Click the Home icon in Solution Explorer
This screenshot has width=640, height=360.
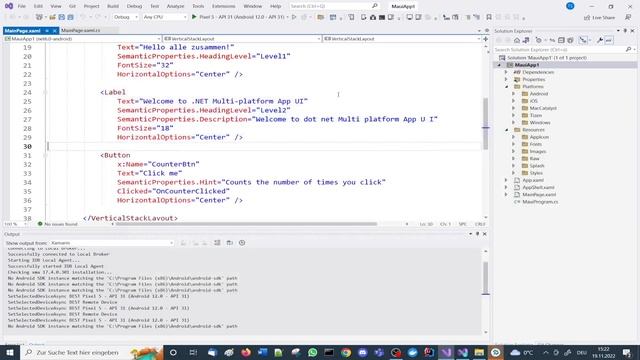tap(517, 40)
